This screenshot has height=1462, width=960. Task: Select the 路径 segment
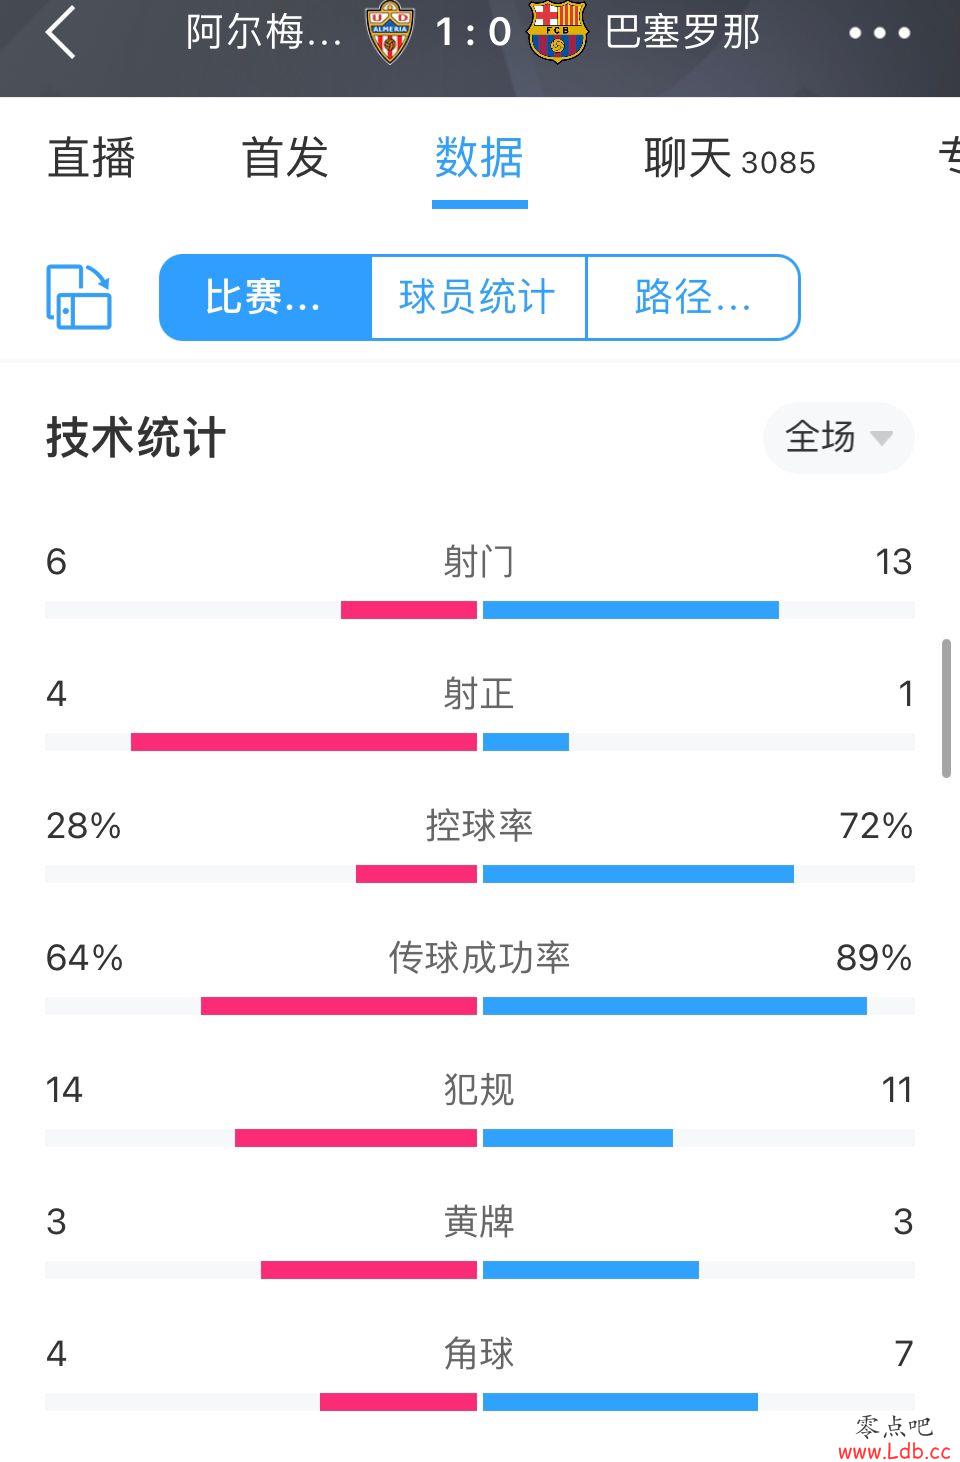[x=693, y=297]
